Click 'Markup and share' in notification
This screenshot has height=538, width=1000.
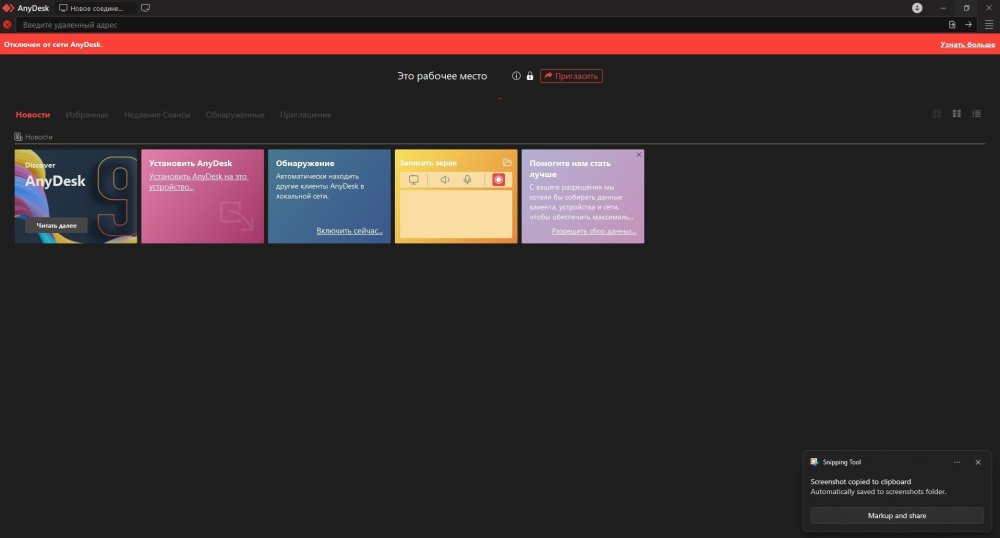[x=897, y=516]
